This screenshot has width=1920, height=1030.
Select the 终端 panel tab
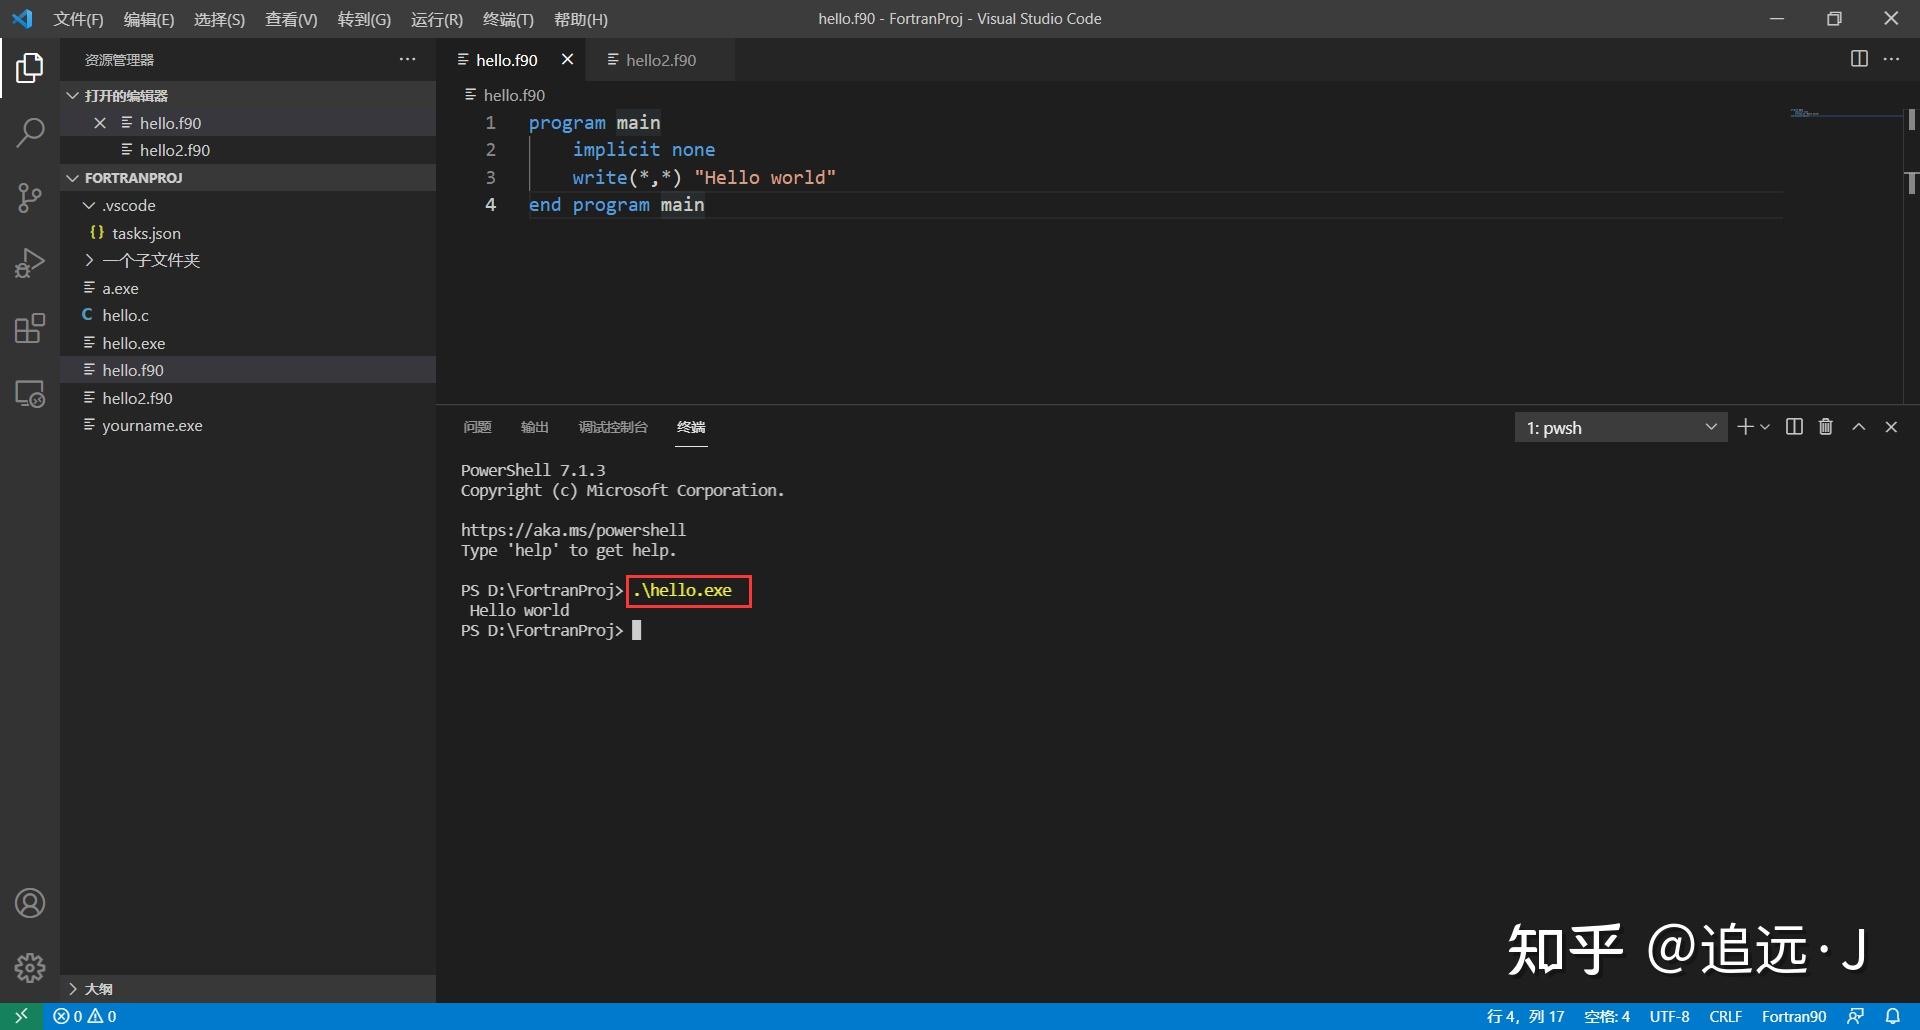(x=691, y=427)
